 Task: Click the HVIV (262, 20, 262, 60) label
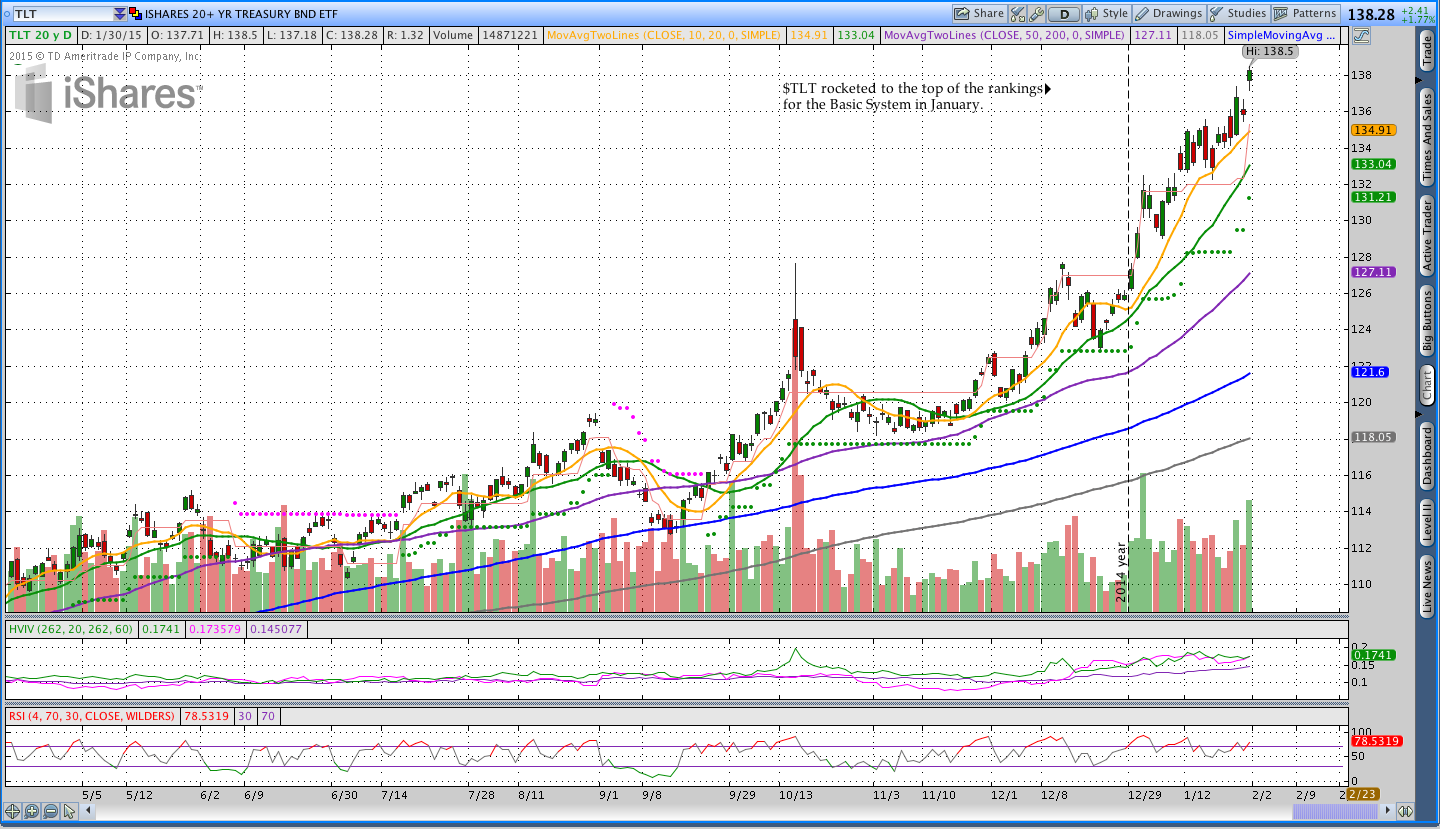(x=70, y=629)
